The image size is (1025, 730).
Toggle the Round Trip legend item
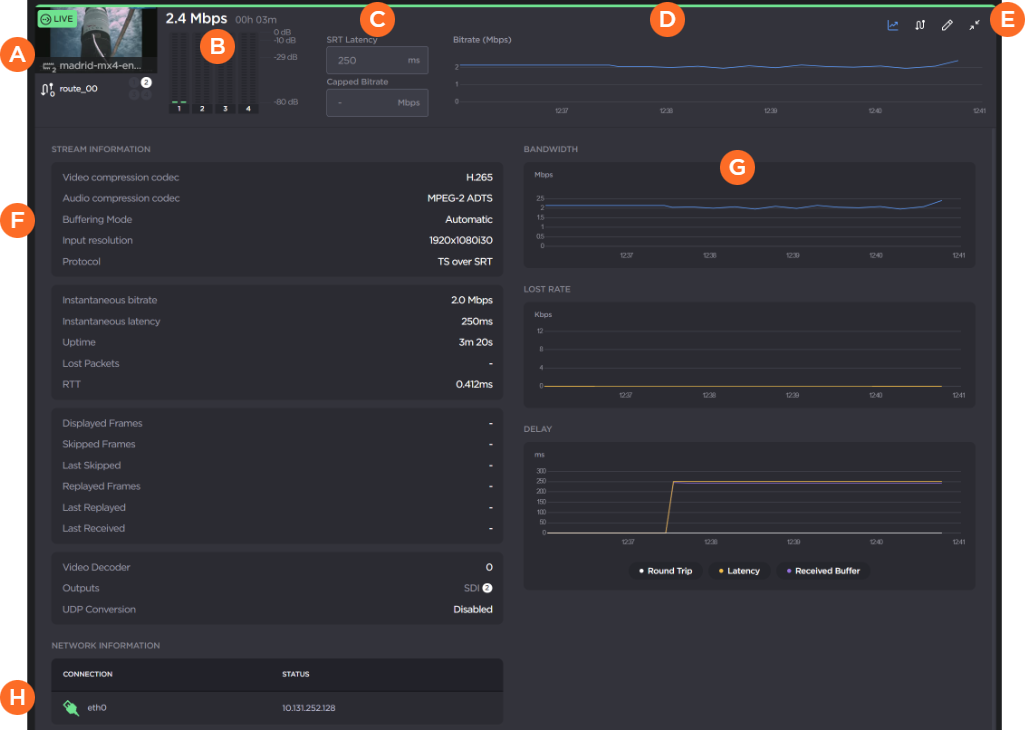coord(665,571)
